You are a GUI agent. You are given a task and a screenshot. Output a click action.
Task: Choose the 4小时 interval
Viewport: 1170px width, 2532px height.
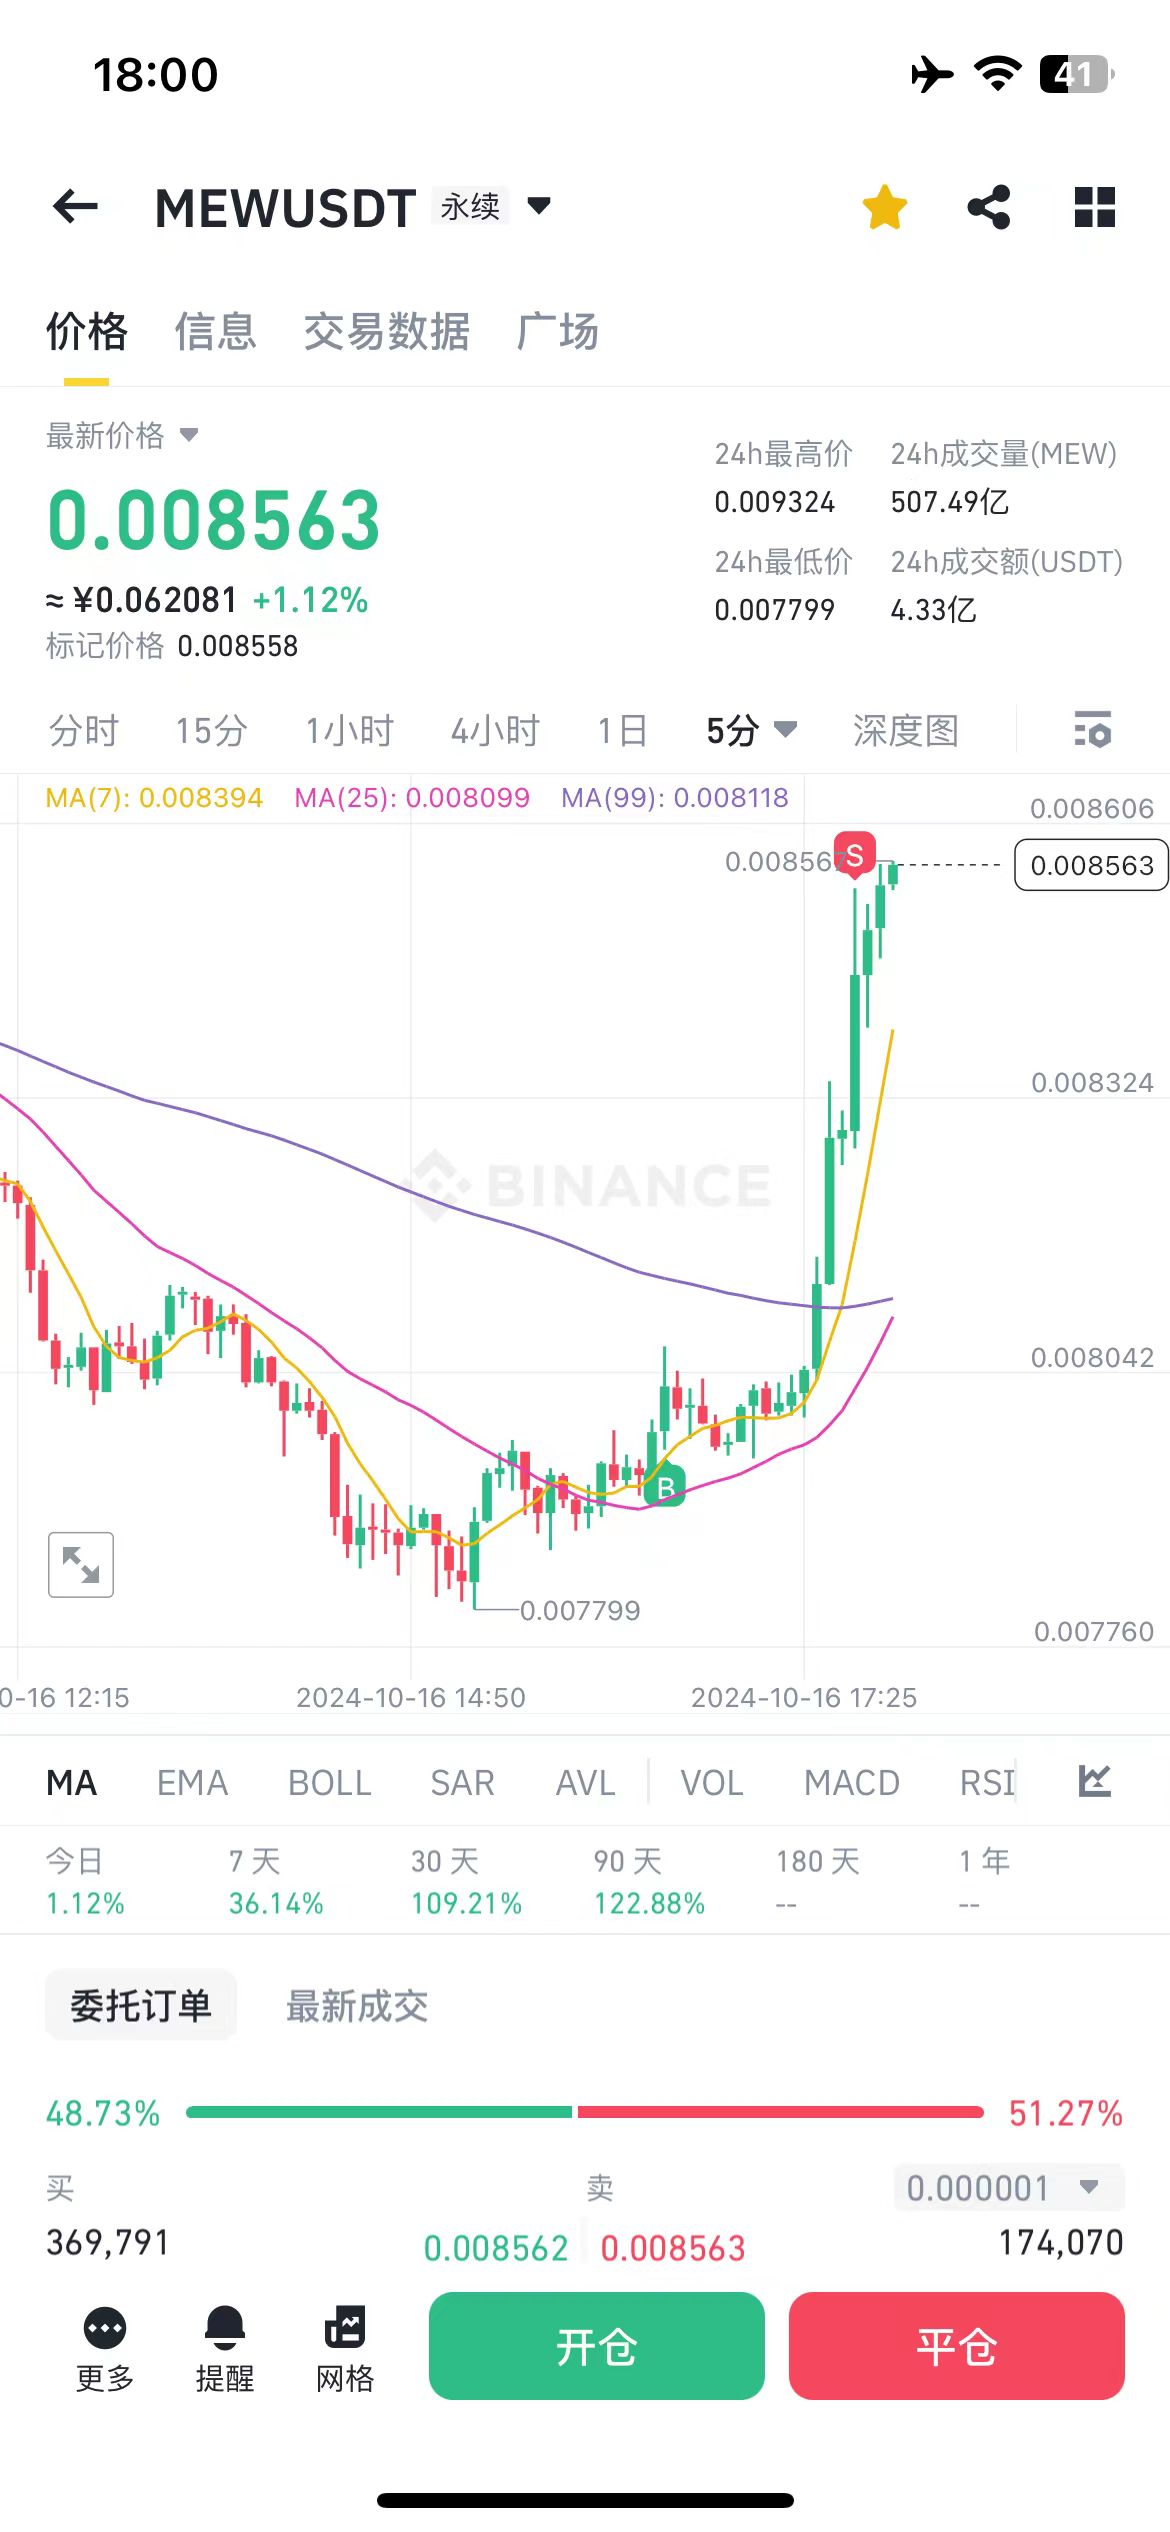pos(495,730)
